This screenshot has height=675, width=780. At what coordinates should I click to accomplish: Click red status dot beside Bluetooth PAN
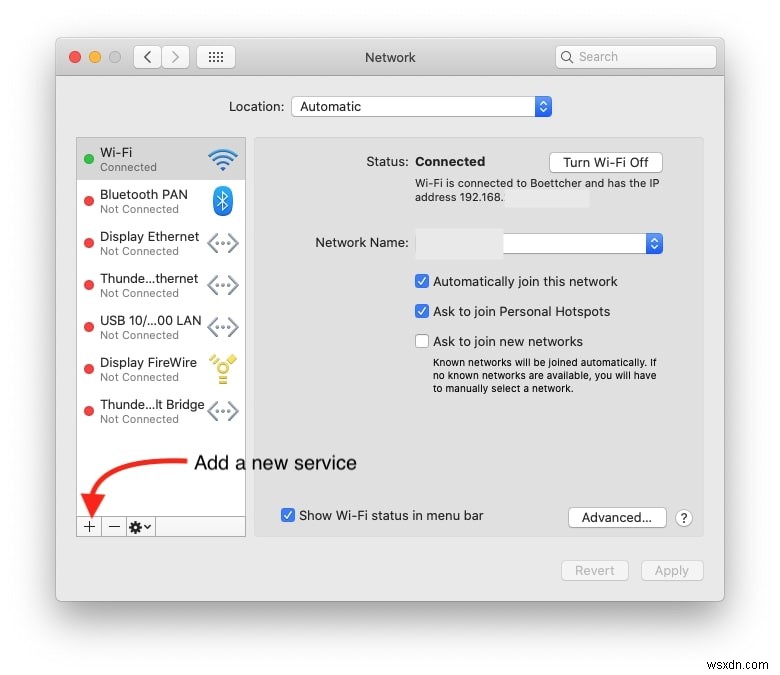pyautogui.click(x=89, y=201)
